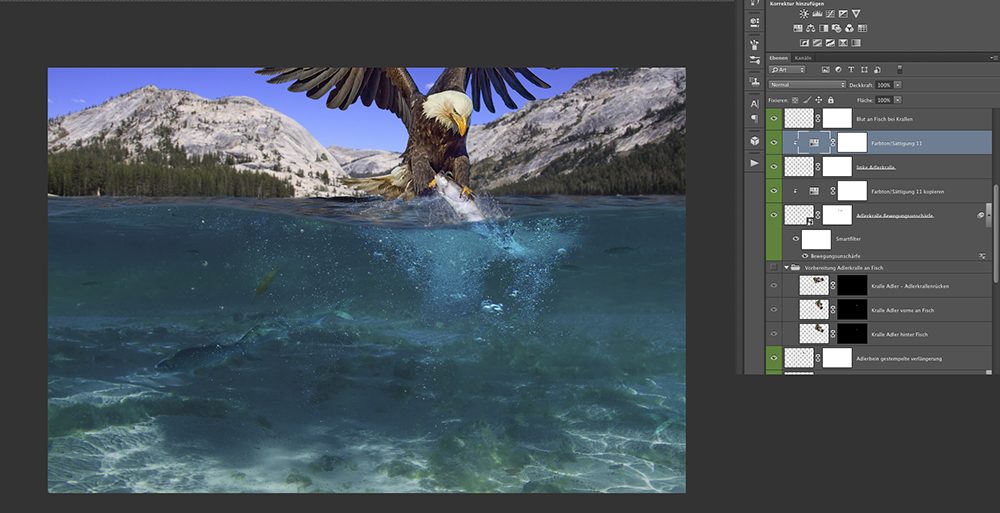Select the Ebenen tab
The width and height of the screenshot is (1000, 513).
point(778,58)
